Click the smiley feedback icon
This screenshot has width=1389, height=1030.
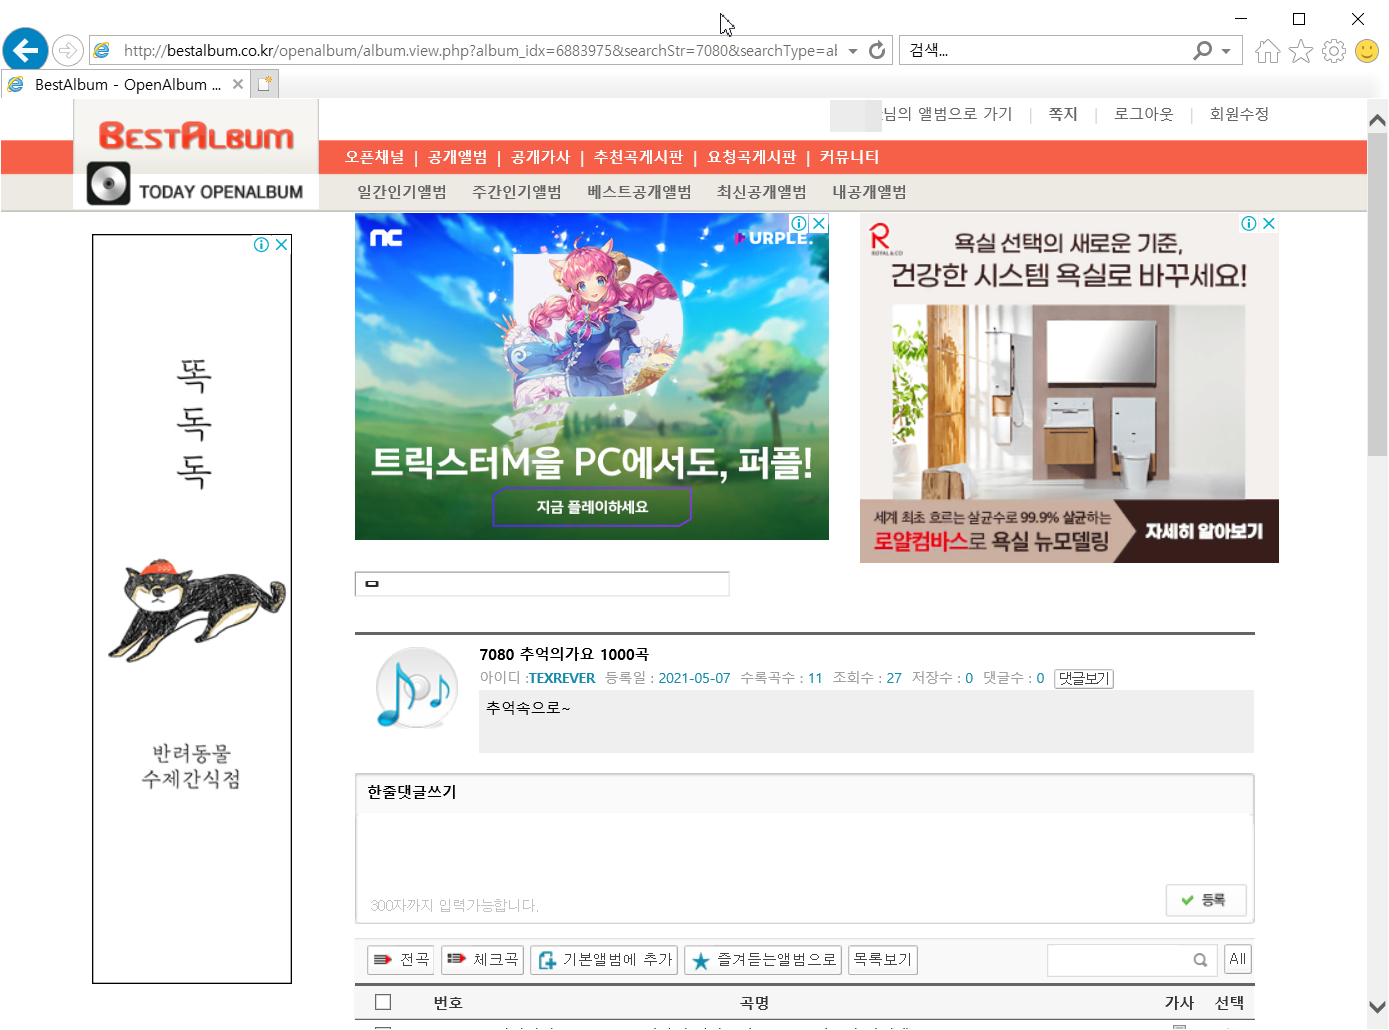point(1367,51)
